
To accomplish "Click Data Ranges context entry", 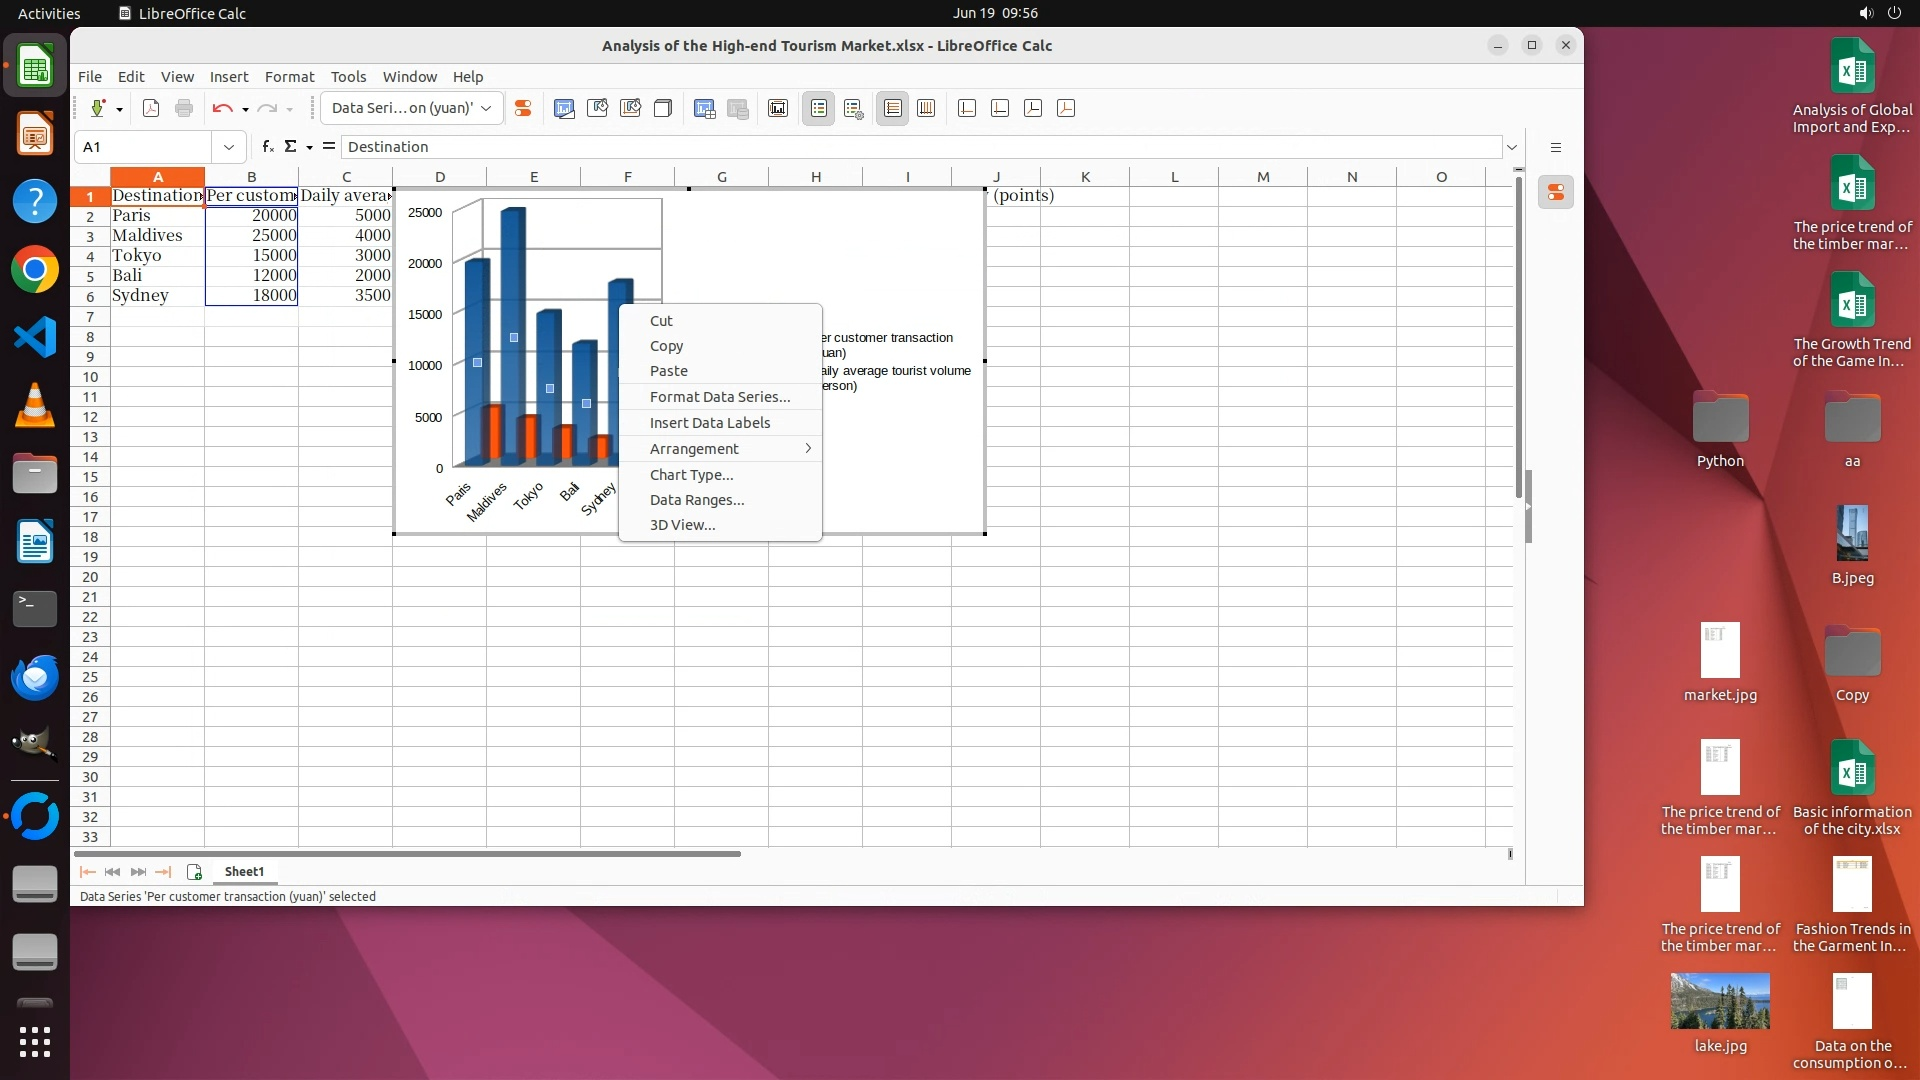I will pos(697,500).
